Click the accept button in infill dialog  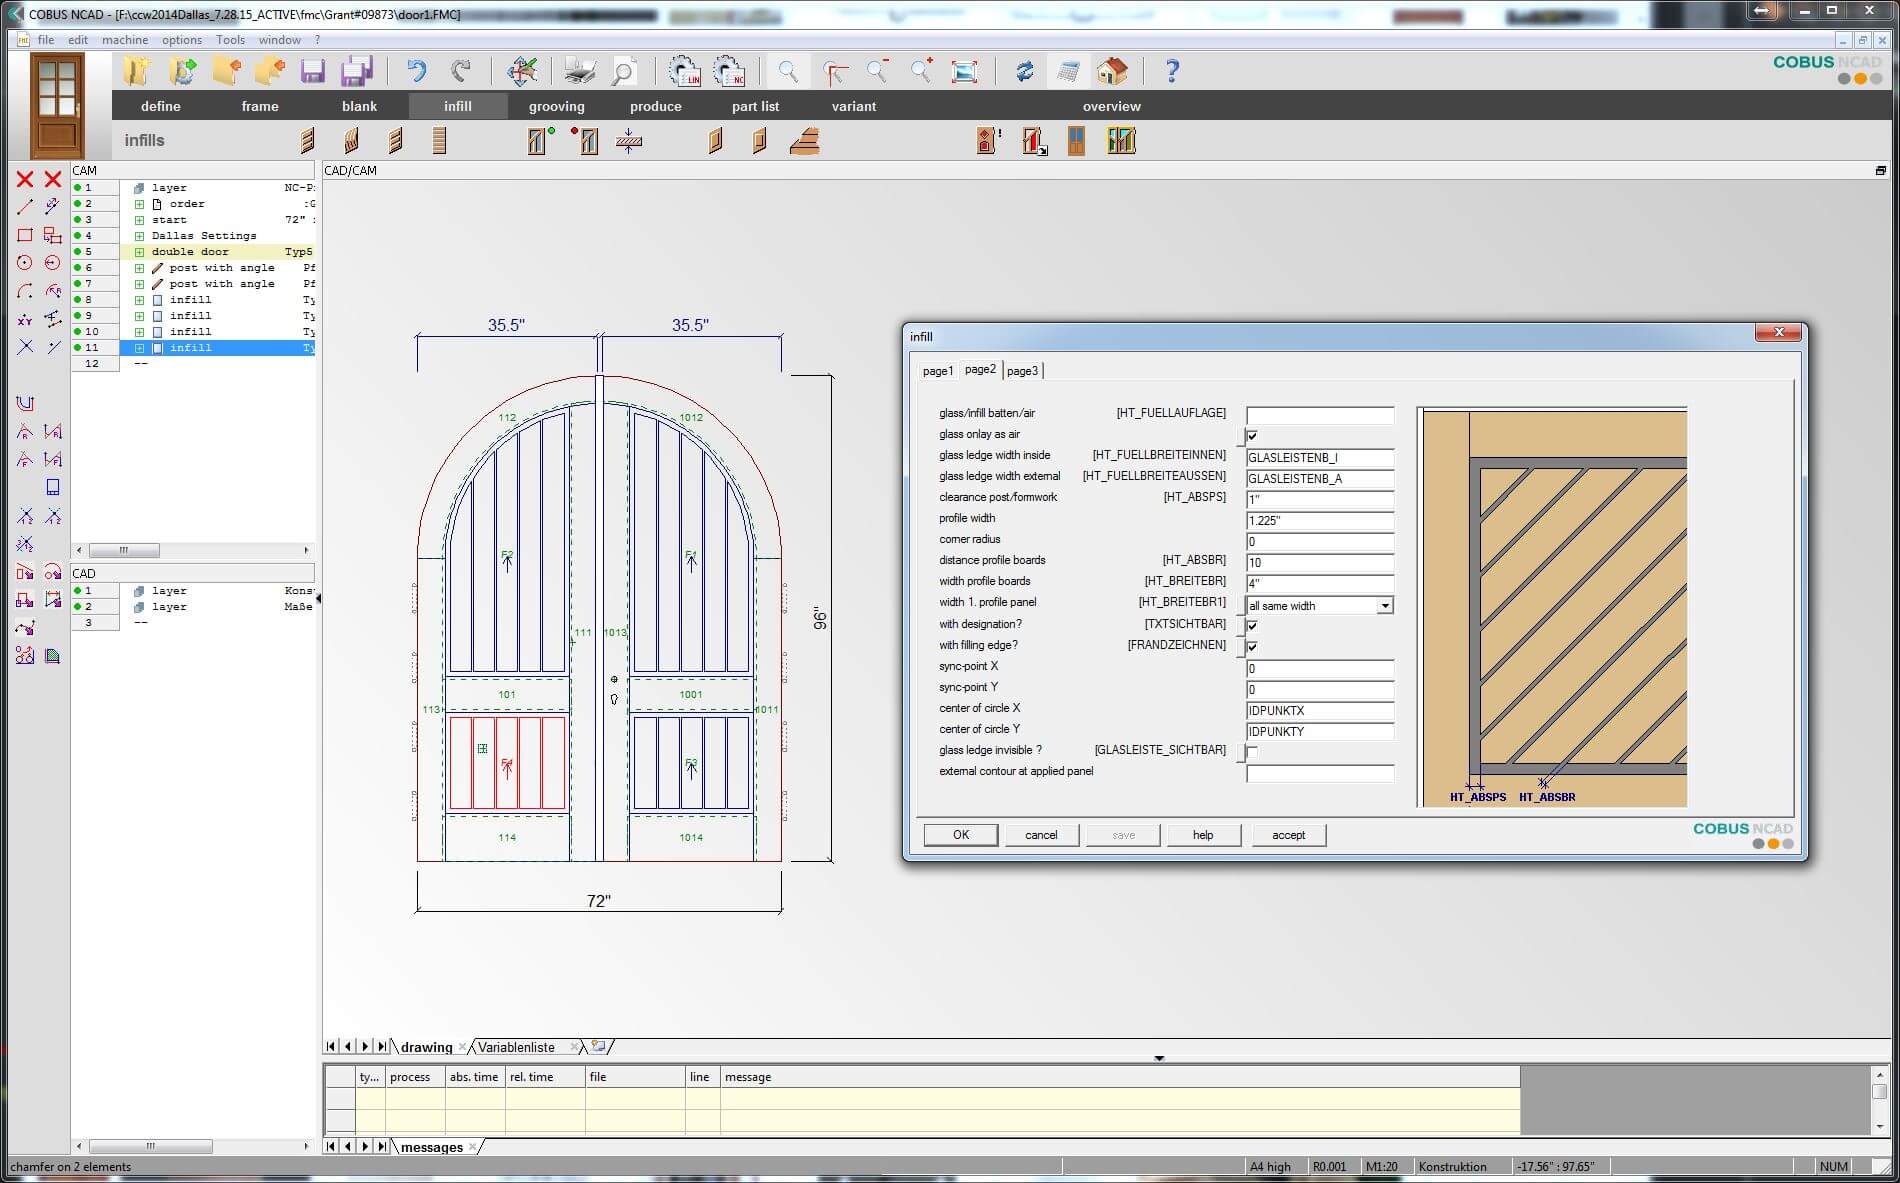1288,834
